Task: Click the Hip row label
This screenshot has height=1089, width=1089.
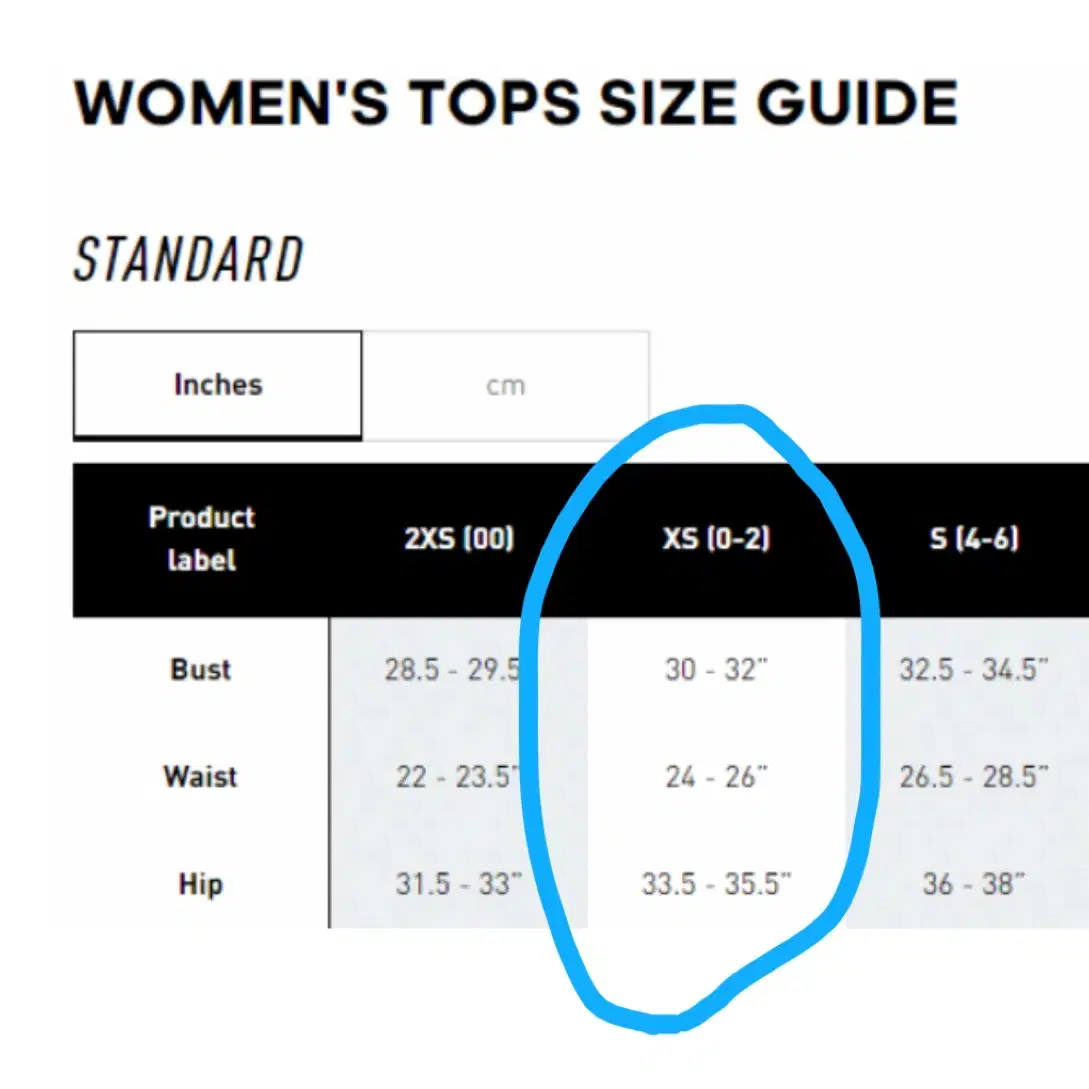Action: tap(201, 884)
